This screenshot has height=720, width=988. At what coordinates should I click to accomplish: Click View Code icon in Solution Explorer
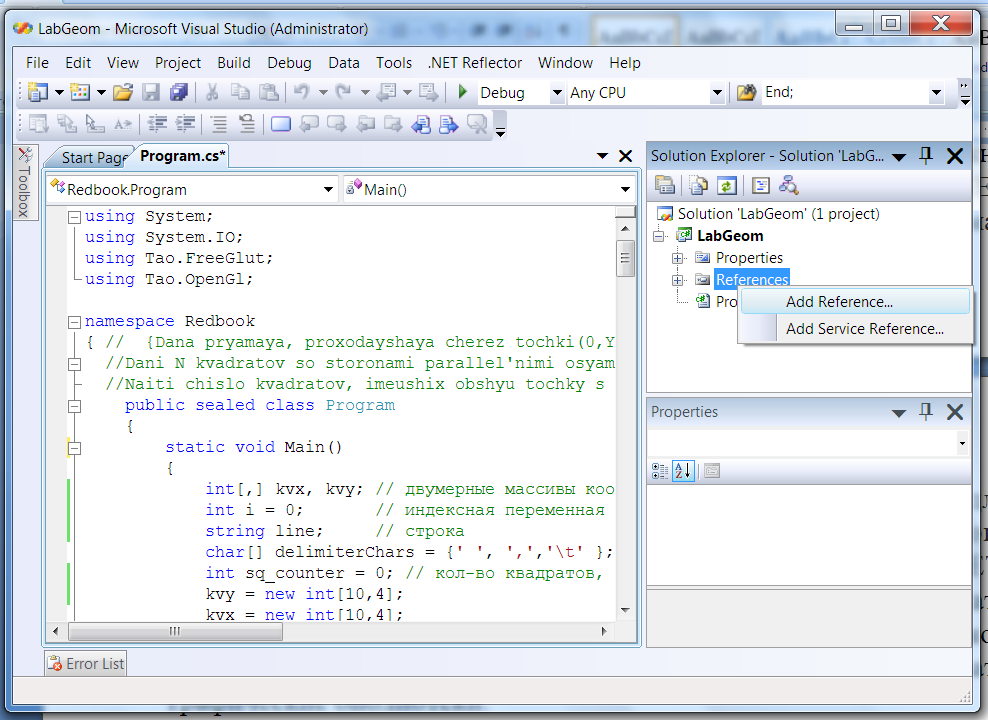(761, 185)
